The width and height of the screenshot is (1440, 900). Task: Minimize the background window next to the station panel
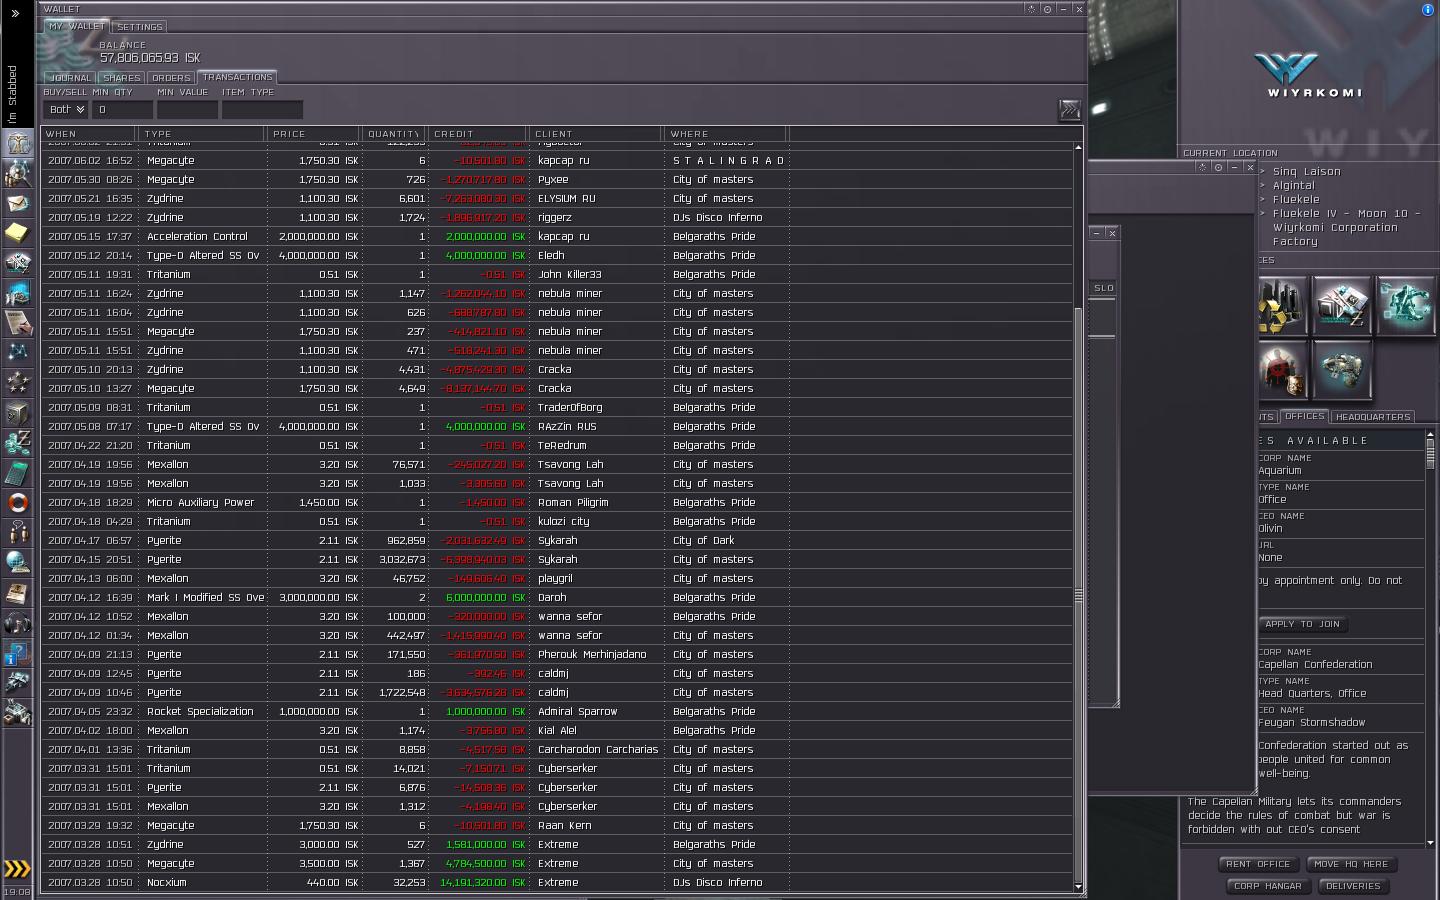click(x=1234, y=167)
